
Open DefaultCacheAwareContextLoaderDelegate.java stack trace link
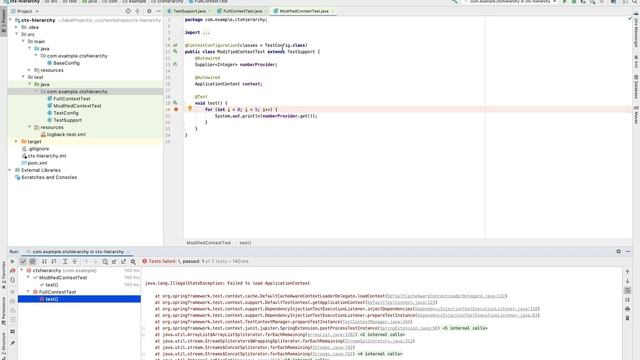pos(446,296)
